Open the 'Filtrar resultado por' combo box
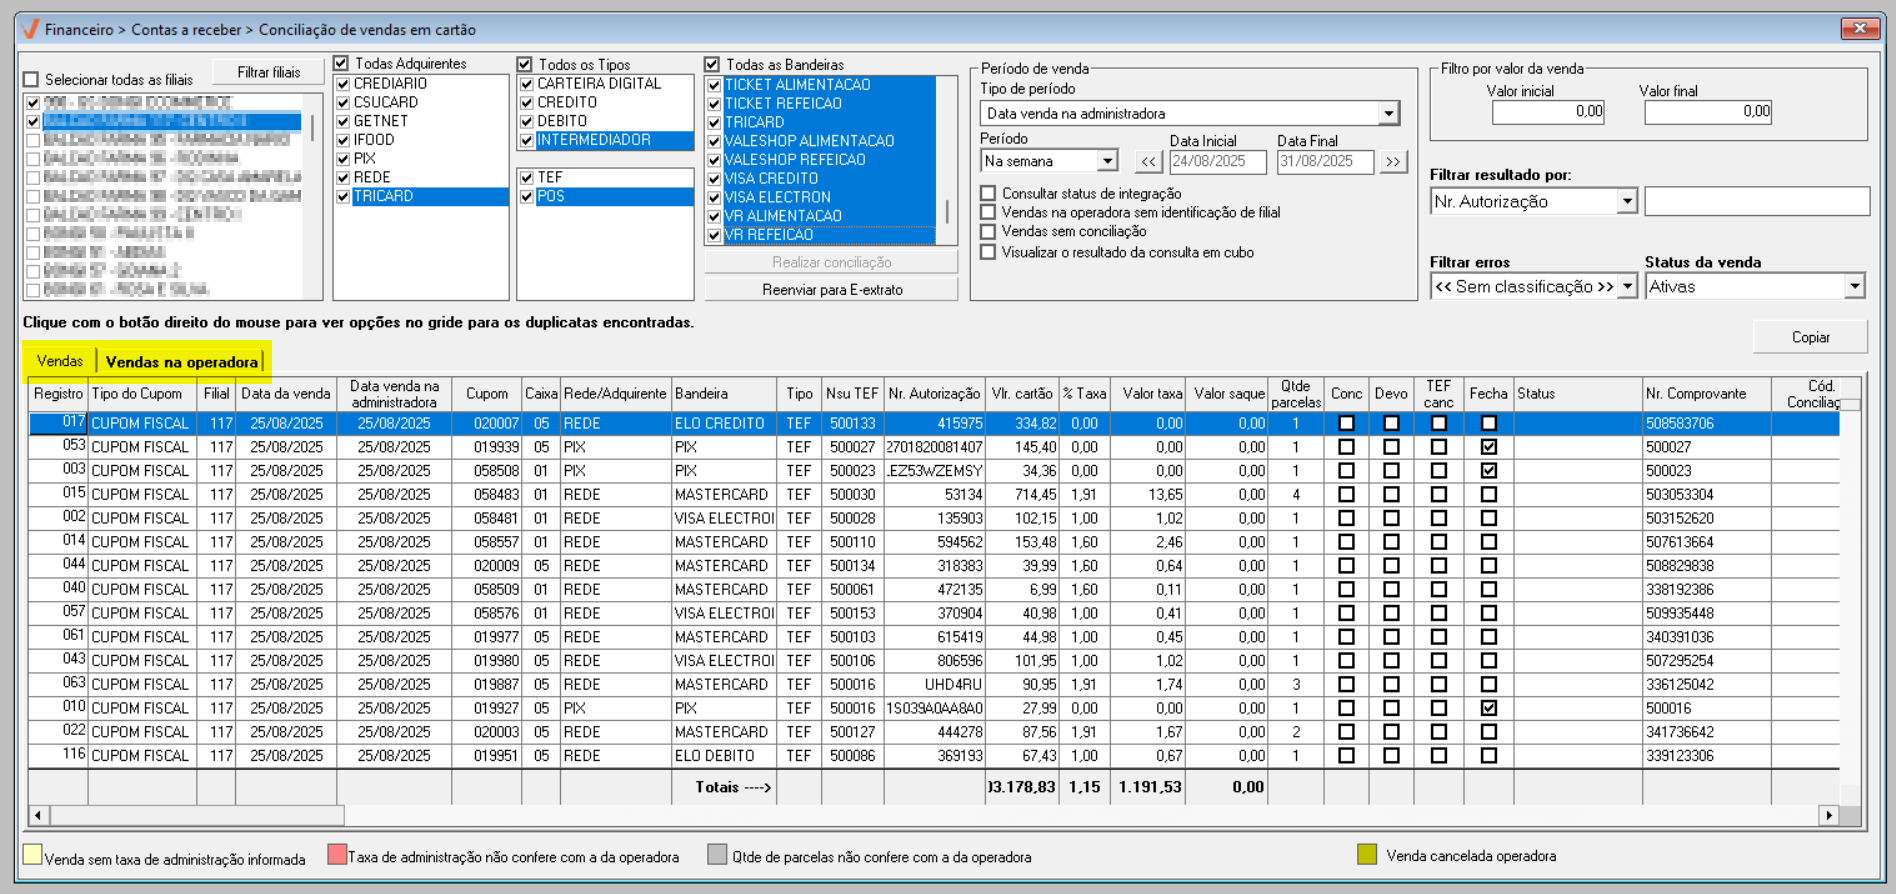Viewport: 1896px width, 894px height. click(1626, 202)
